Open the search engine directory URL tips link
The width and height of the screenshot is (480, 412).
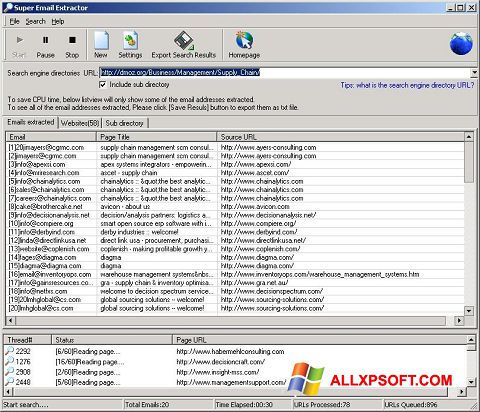point(407,85)
